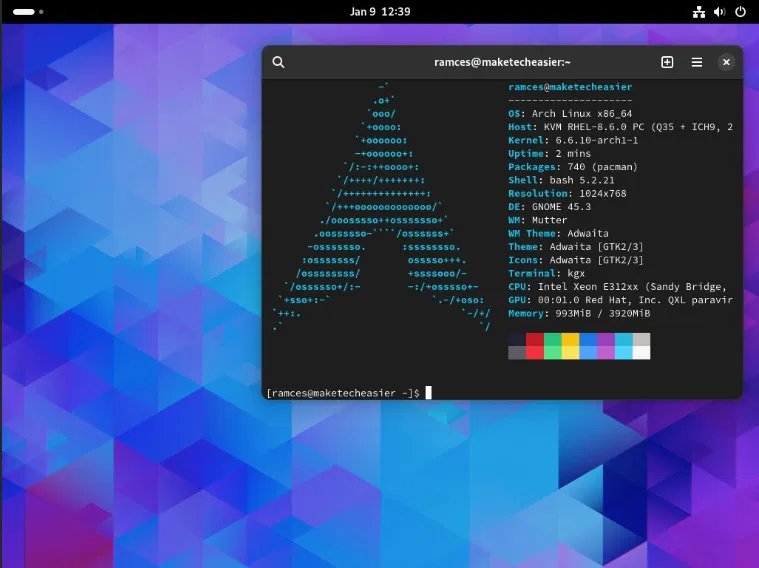Click the terminal search magnifier icon
759x568 pixels.
[x=279, y=62]
